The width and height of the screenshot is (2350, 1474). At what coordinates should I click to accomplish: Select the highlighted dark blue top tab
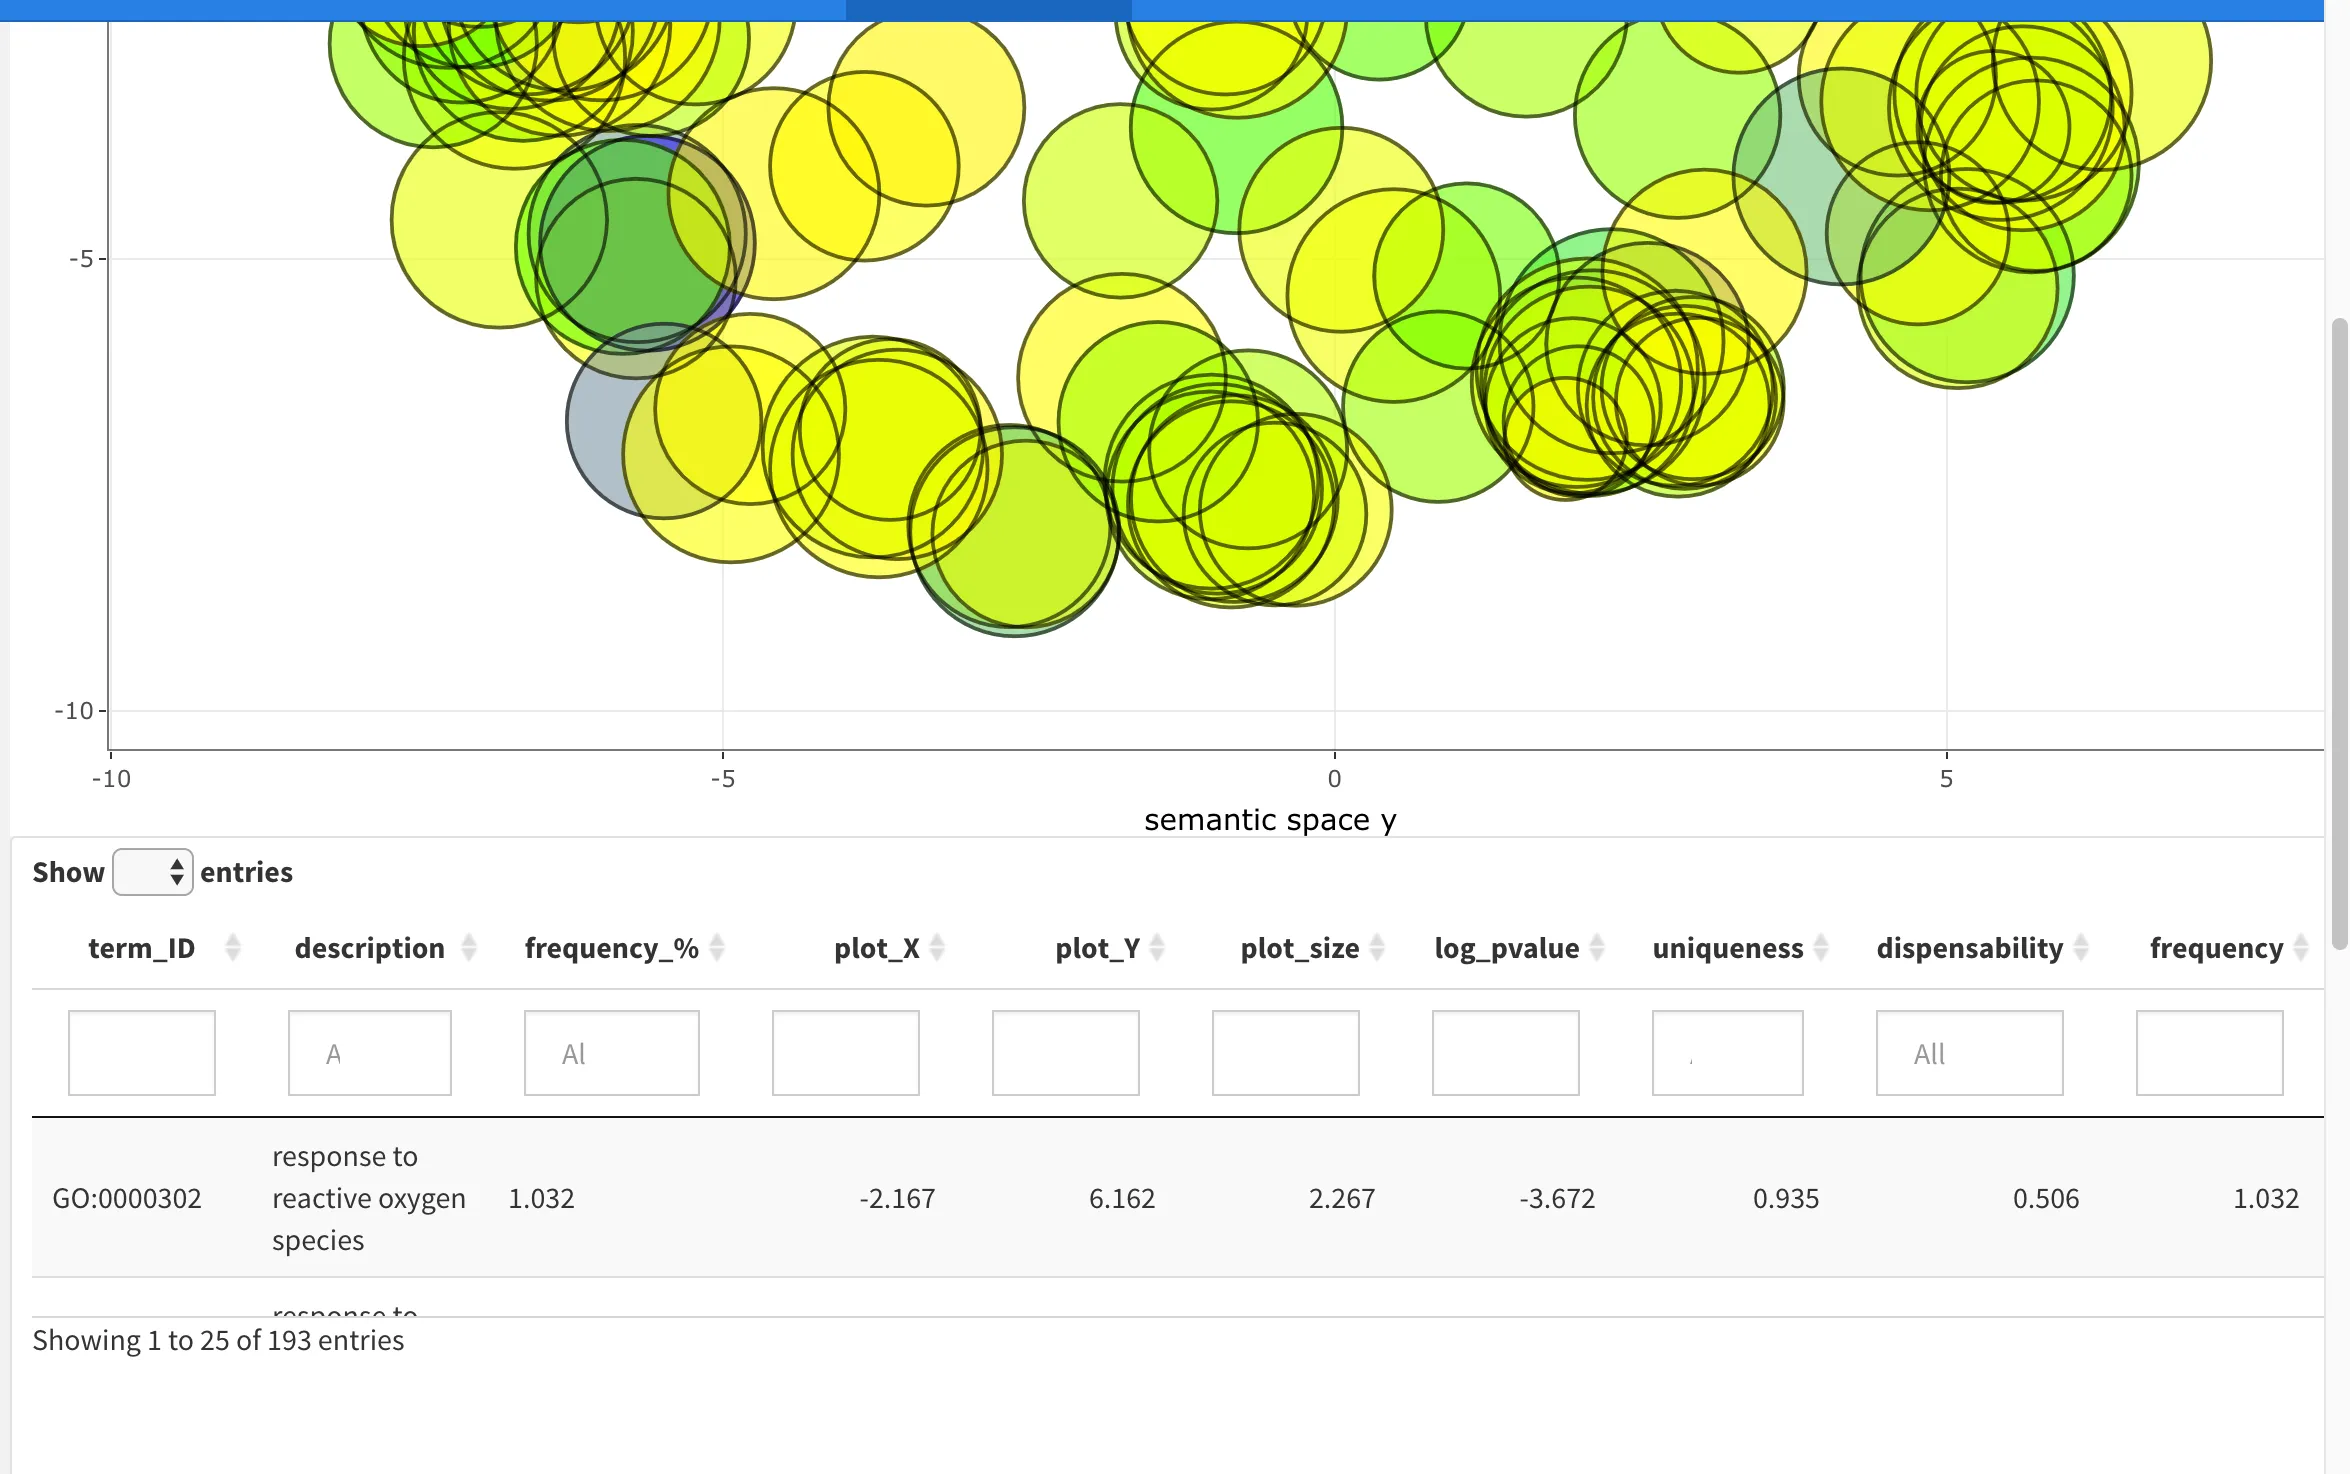(988, 10)
